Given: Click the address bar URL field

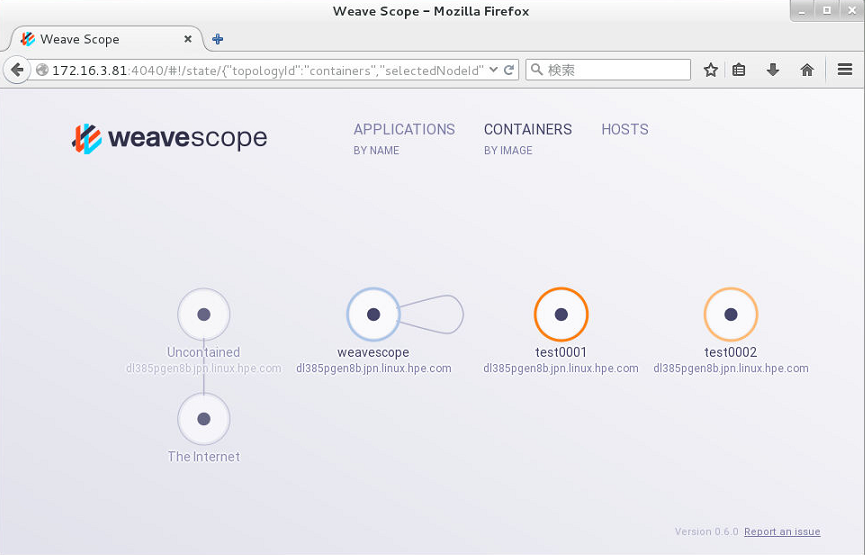Looking at the screenshot, I should tap(268, 70).
